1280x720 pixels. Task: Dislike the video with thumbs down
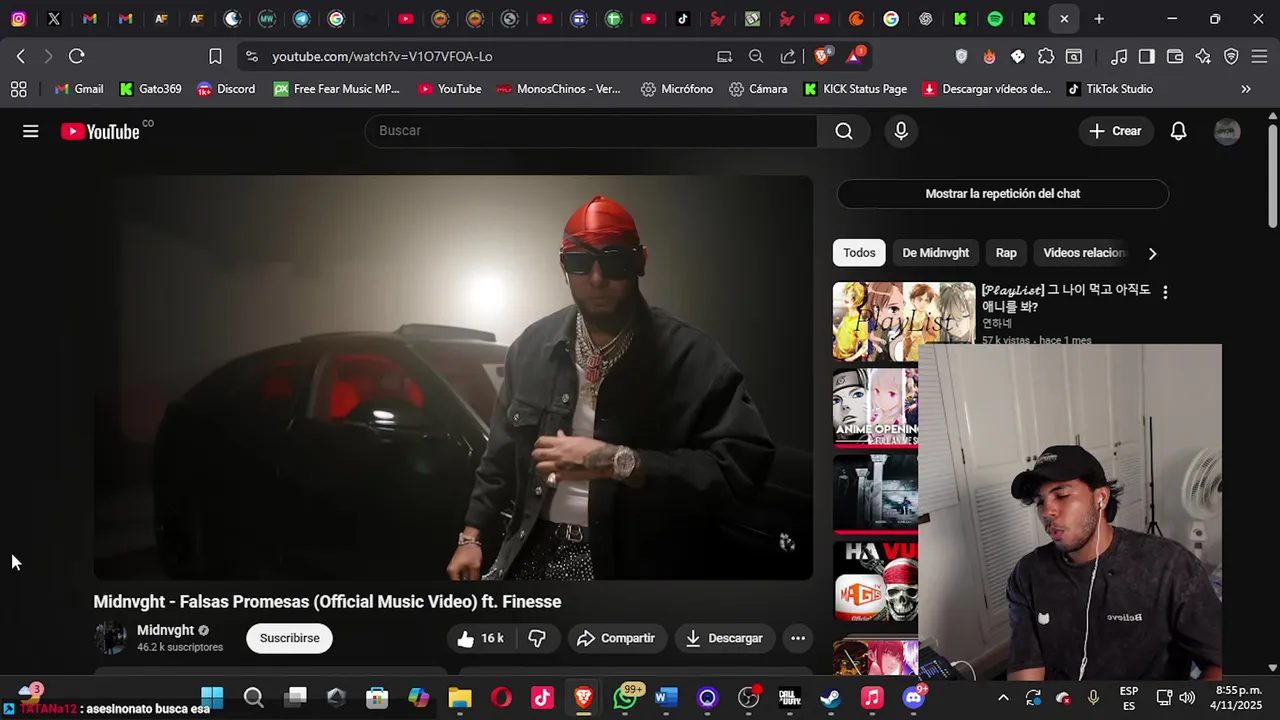[537, 638]
